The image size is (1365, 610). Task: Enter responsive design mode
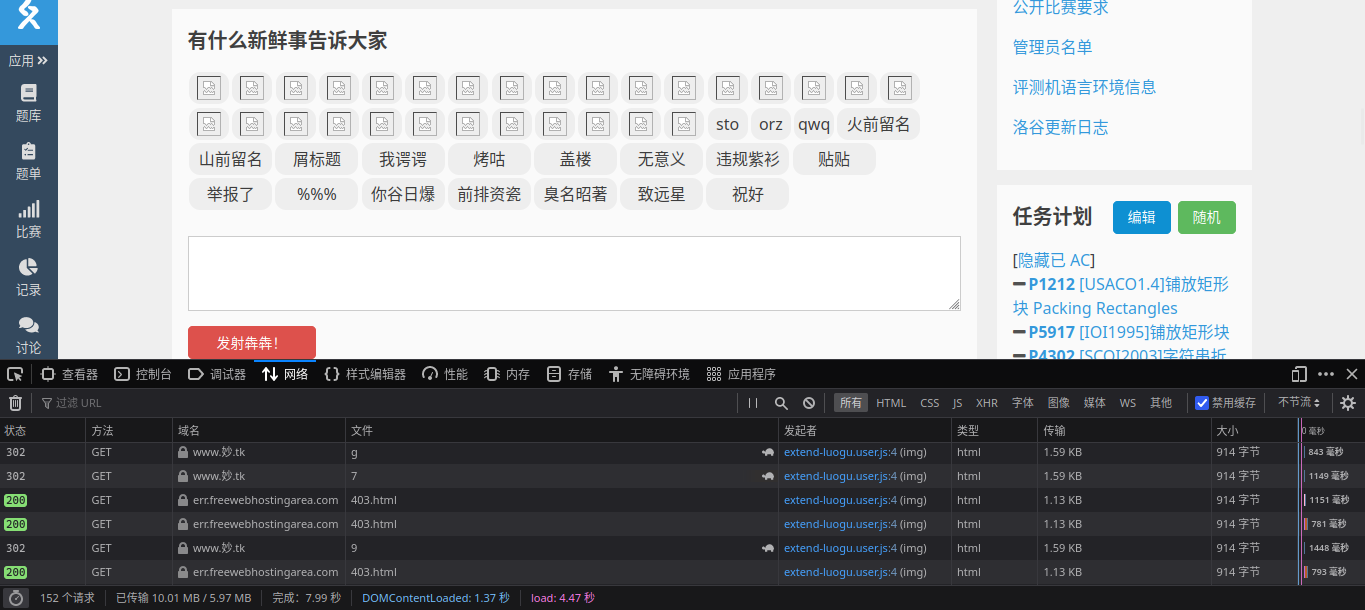pos(1298,373)
